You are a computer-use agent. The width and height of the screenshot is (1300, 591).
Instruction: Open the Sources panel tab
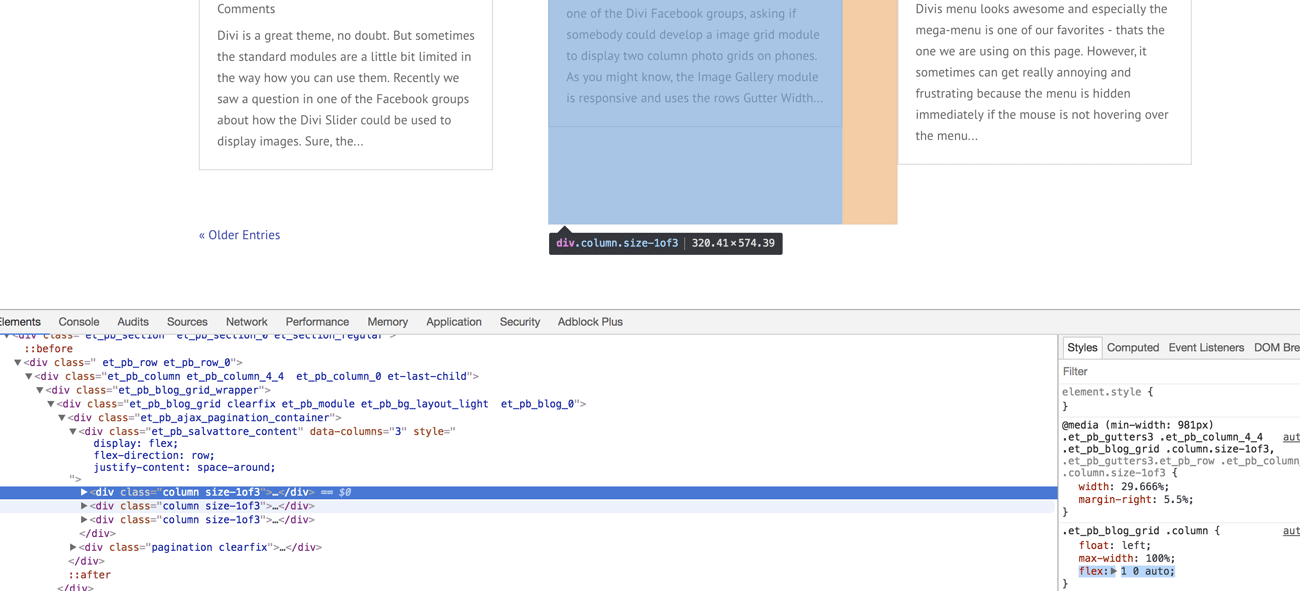187,322
